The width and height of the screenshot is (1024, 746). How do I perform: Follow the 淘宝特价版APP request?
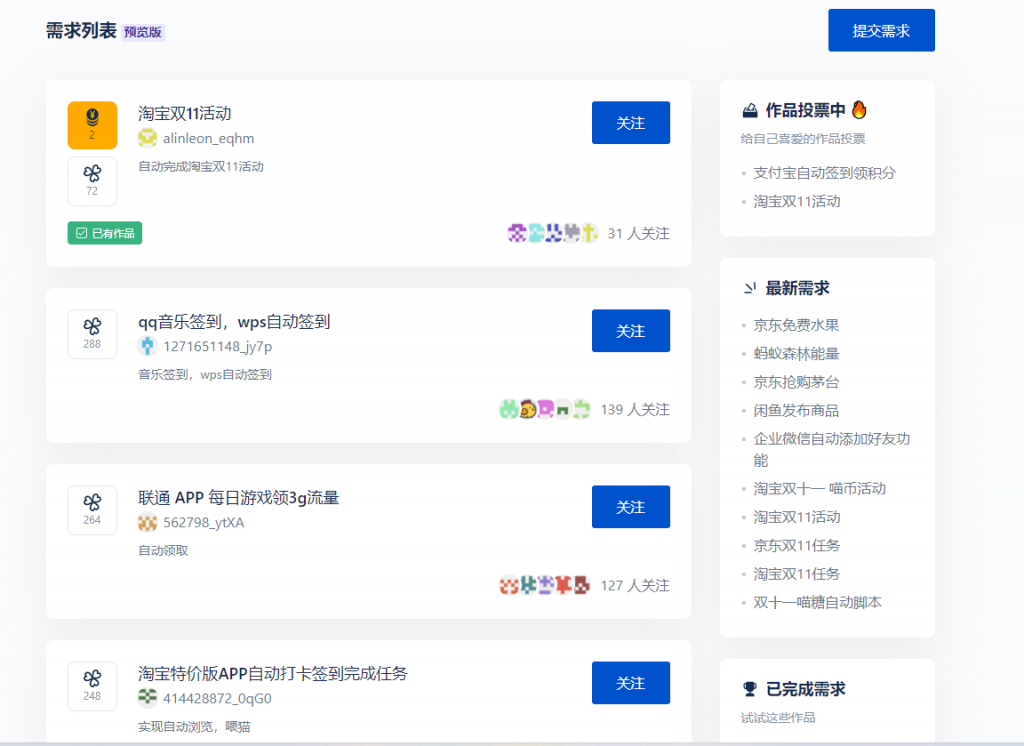point(630,683)
